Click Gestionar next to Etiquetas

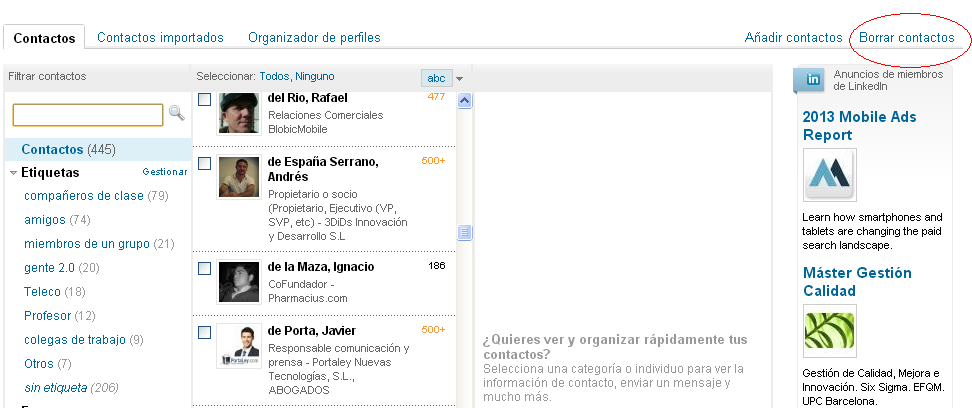click(x=165, y=172)
